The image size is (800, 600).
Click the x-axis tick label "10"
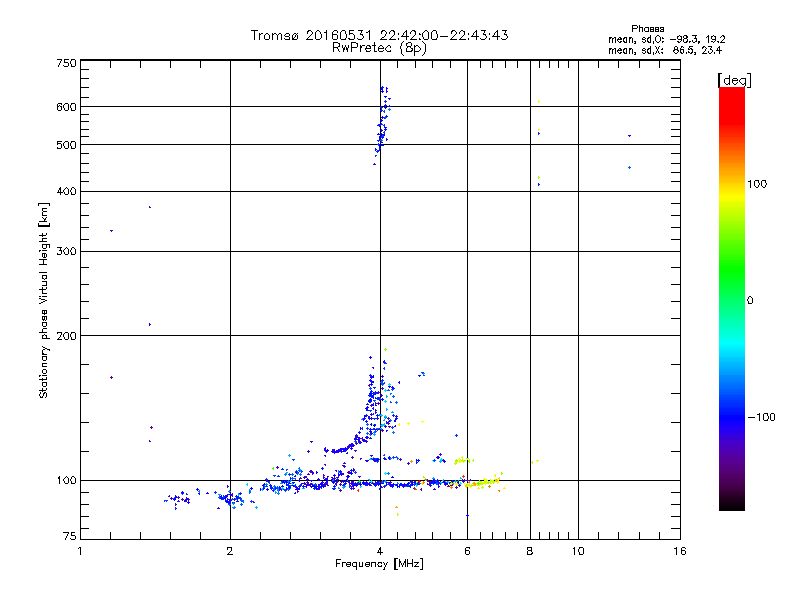click(578, 551)
